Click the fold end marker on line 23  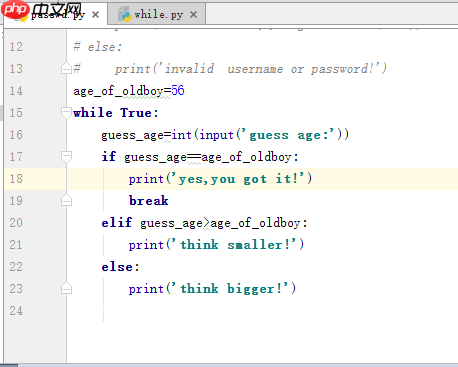click(66, 288)
